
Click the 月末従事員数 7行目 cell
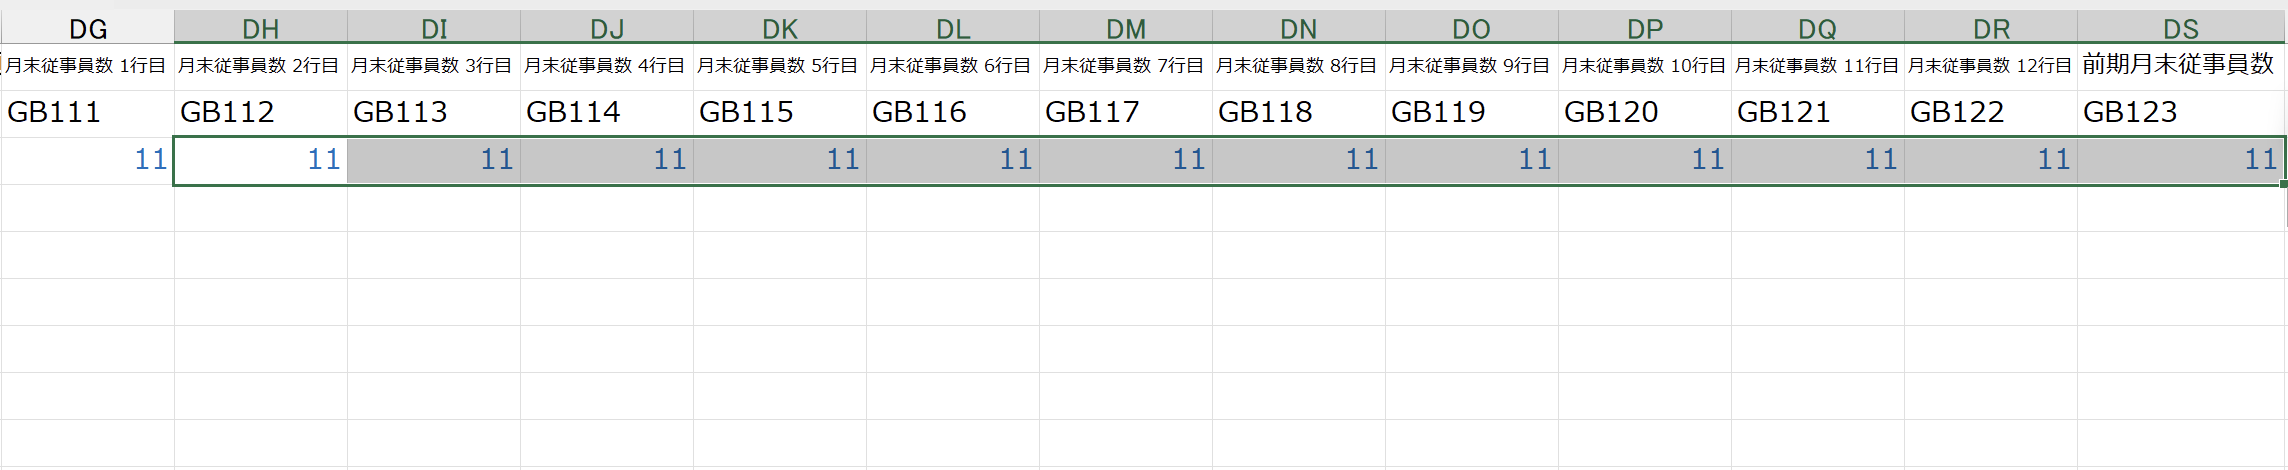pyautogui.click(x=1125, y=66)
